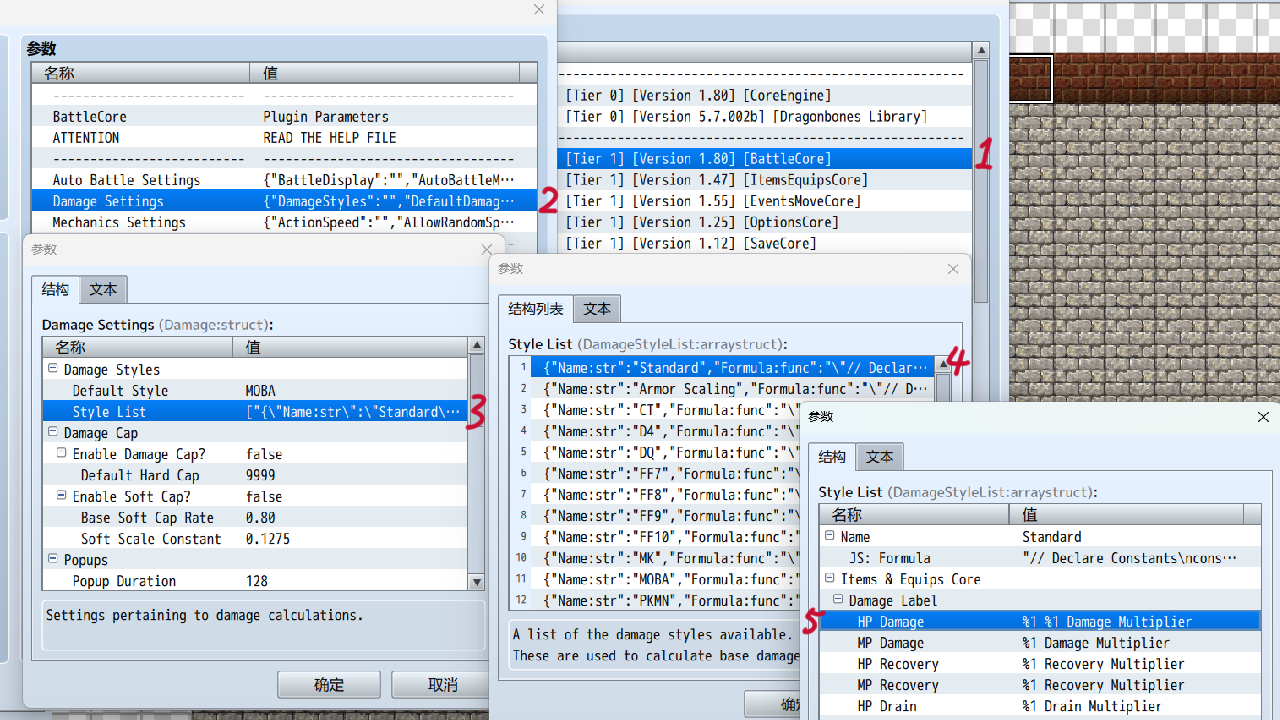Select ItemsEquipsCore plugin row

[x=764, y=179]
